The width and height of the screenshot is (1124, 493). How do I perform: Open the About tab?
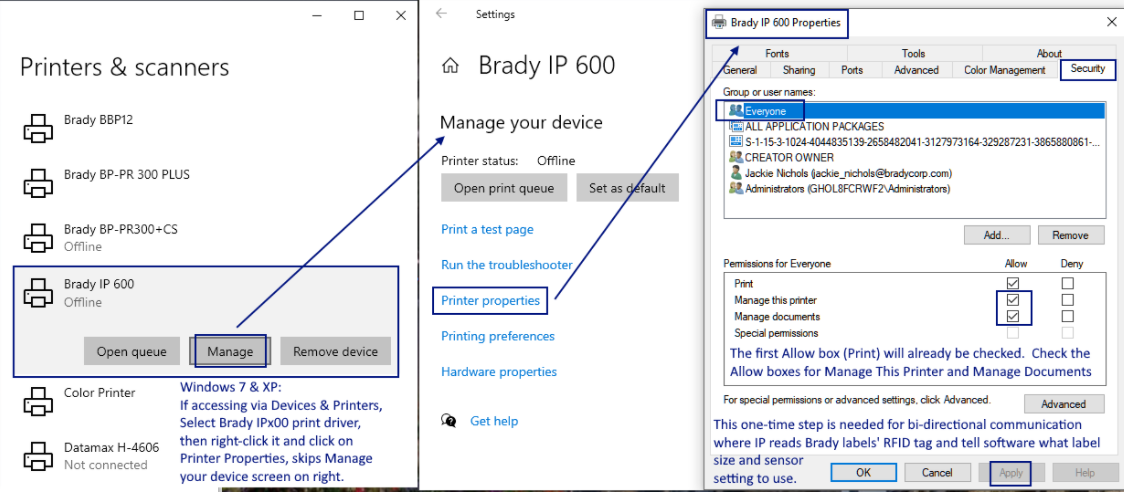1049,53
